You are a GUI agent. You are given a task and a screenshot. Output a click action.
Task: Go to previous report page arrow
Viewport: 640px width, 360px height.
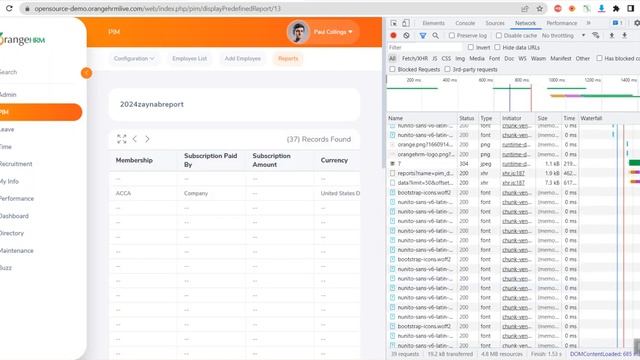(x=135, y=139)
